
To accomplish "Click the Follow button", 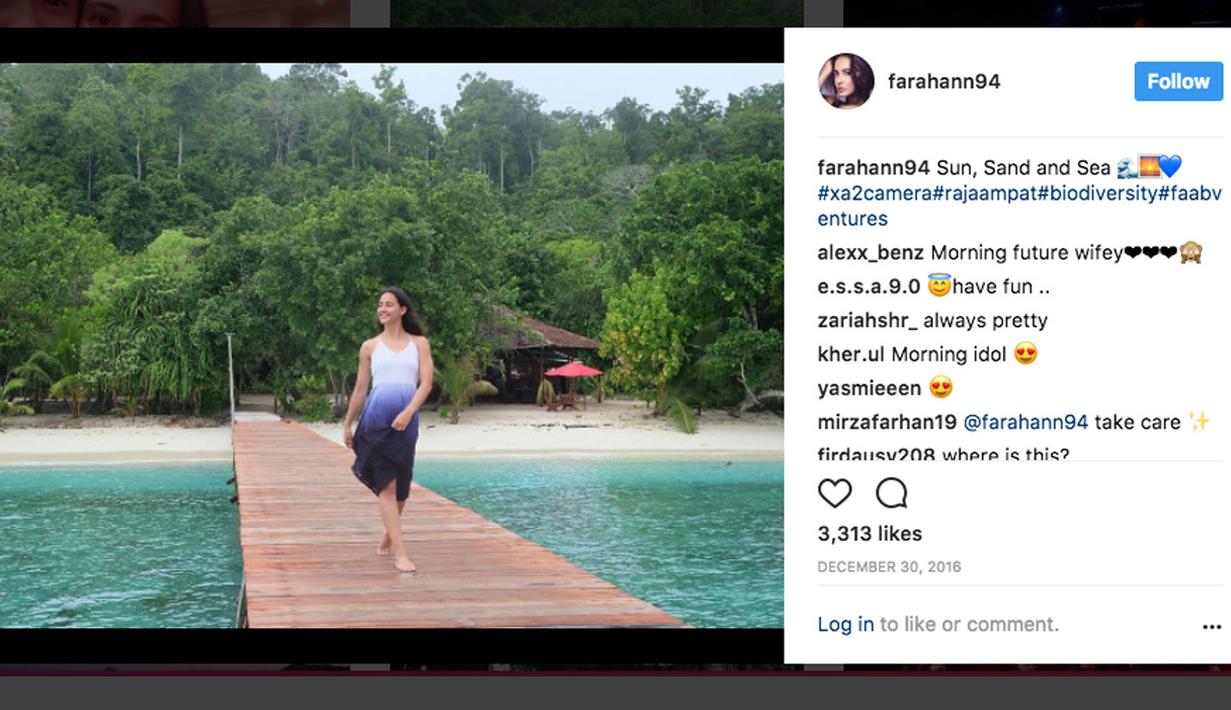I will tap(1178, 81).
